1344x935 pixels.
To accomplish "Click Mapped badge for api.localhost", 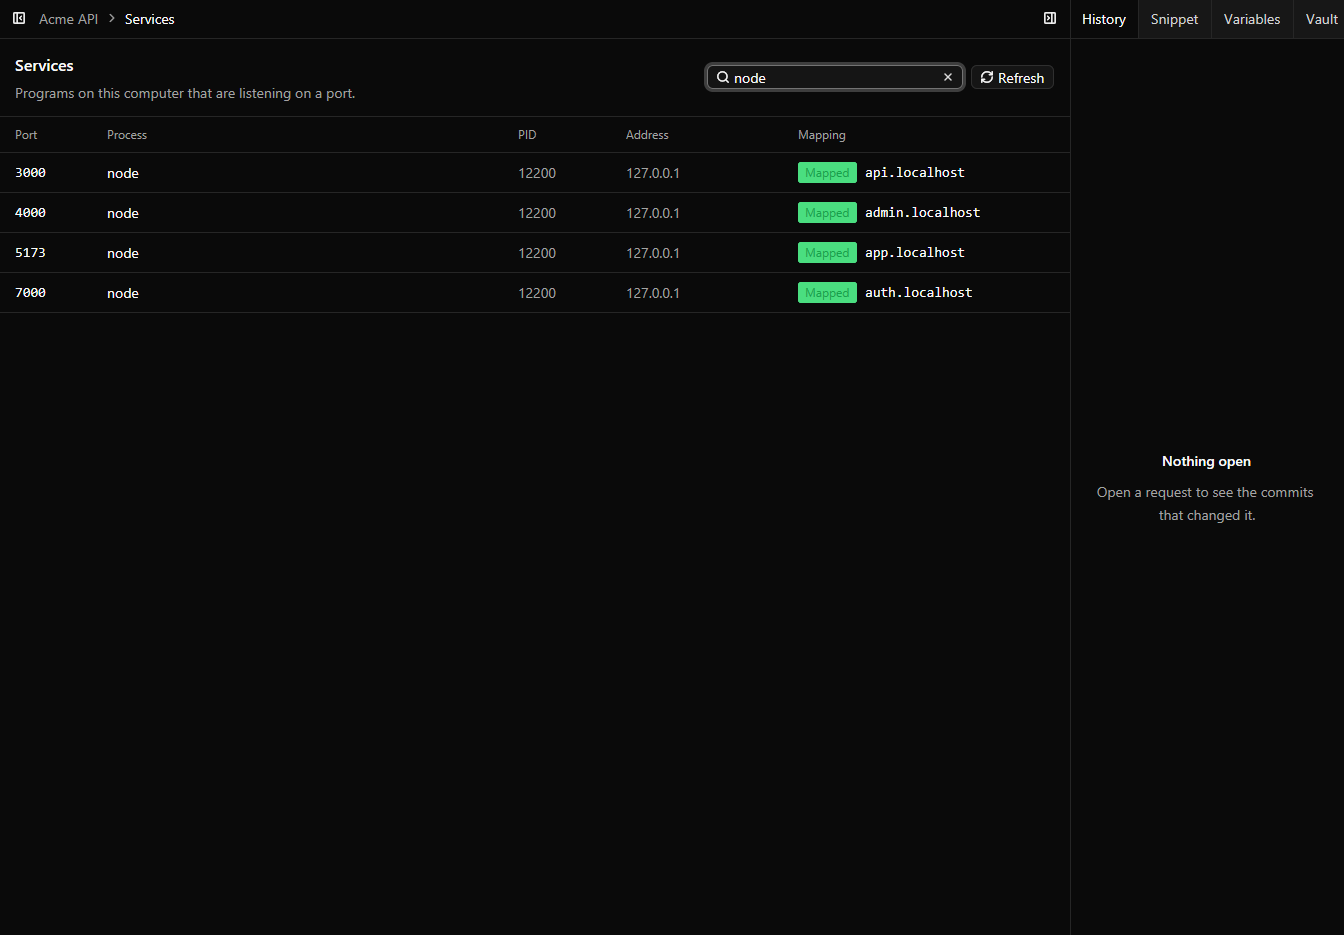I will tap(827, 173).
